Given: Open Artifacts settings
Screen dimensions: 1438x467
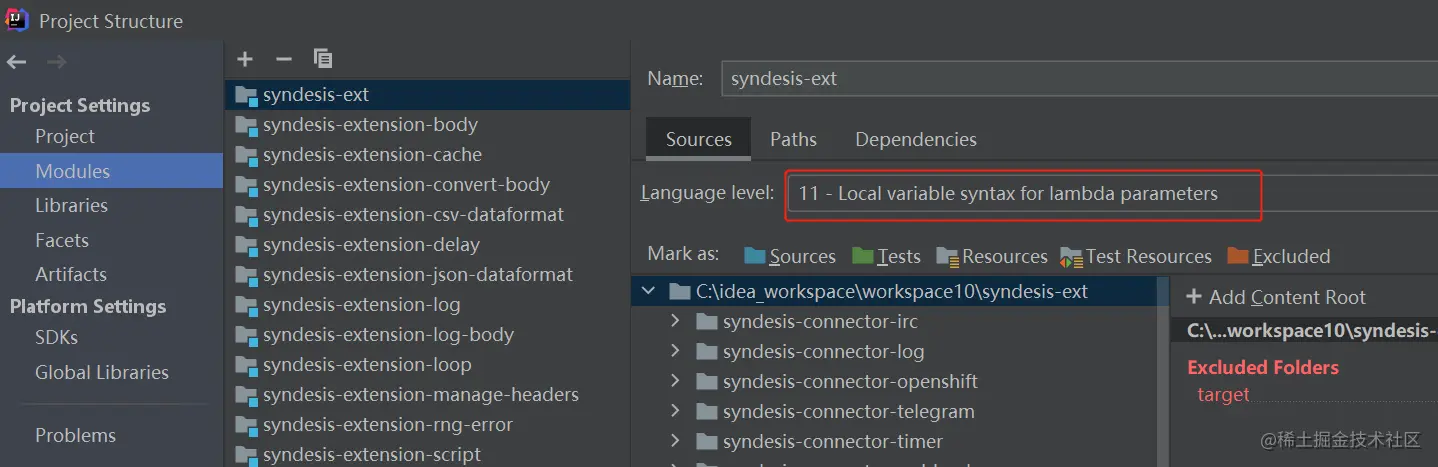Looking at the screenshot, I should 71,274.
